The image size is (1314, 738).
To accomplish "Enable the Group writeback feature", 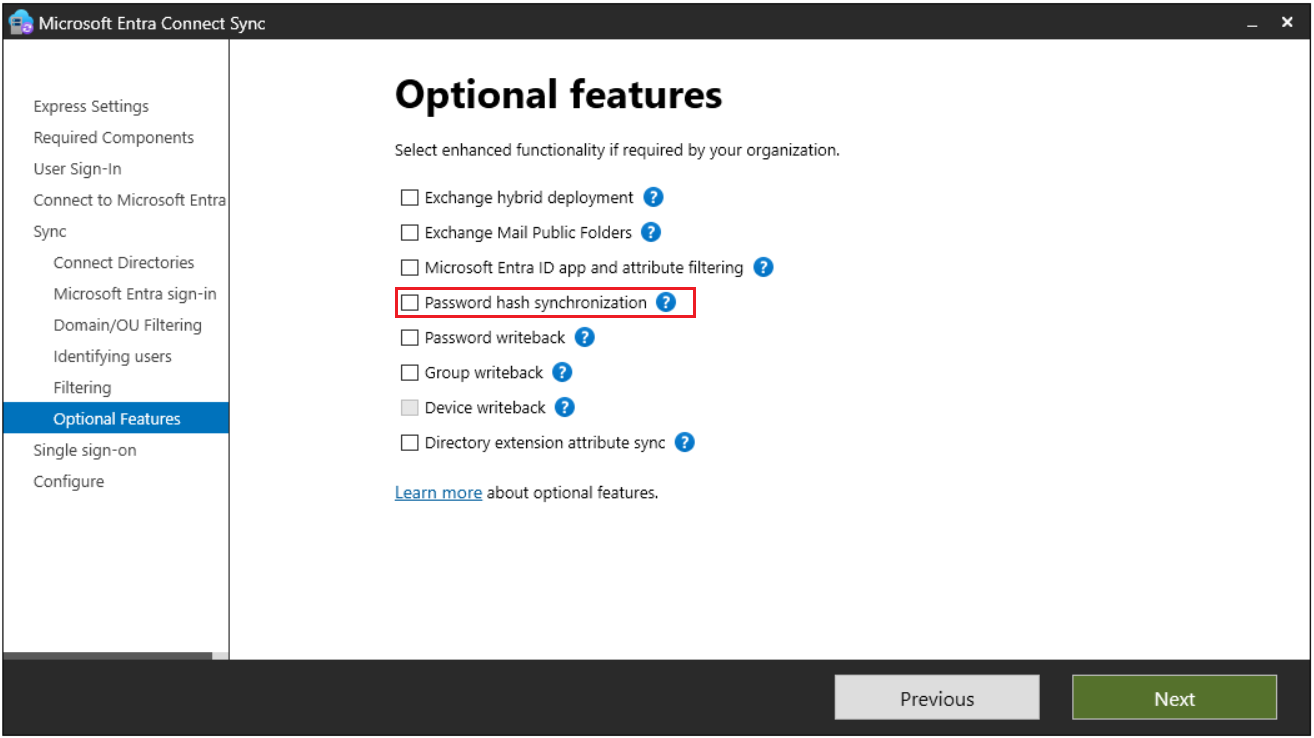I will pos(409,372).
